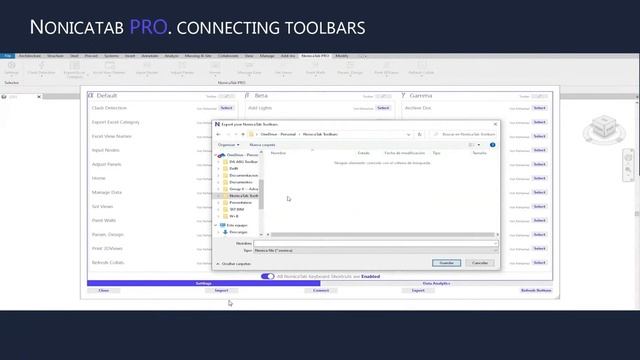The image size is (640, 360).
Task: Close the project browser tab
Action: coord(39,97)
